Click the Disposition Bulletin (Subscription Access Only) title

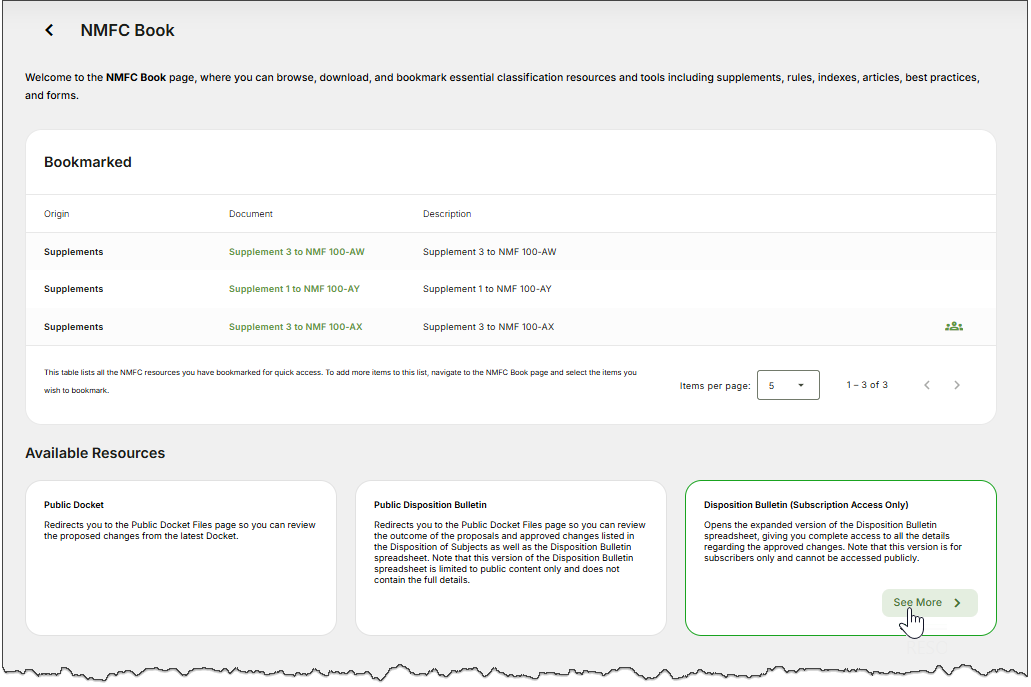[805, 505]
